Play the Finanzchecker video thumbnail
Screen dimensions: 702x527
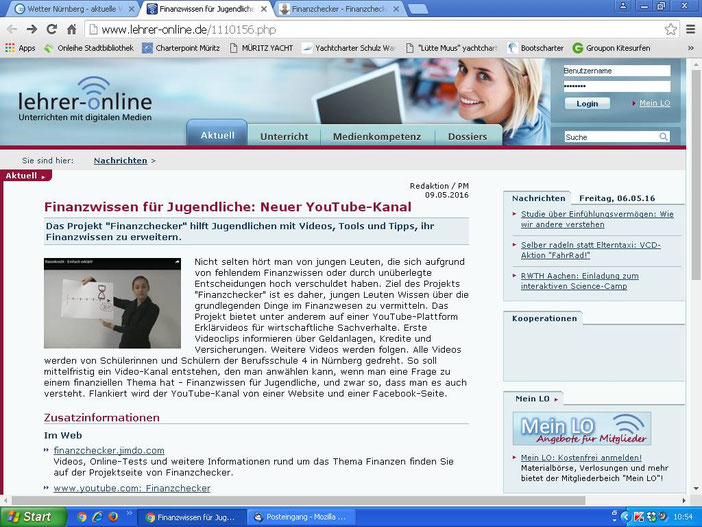[x=112, y=303]
